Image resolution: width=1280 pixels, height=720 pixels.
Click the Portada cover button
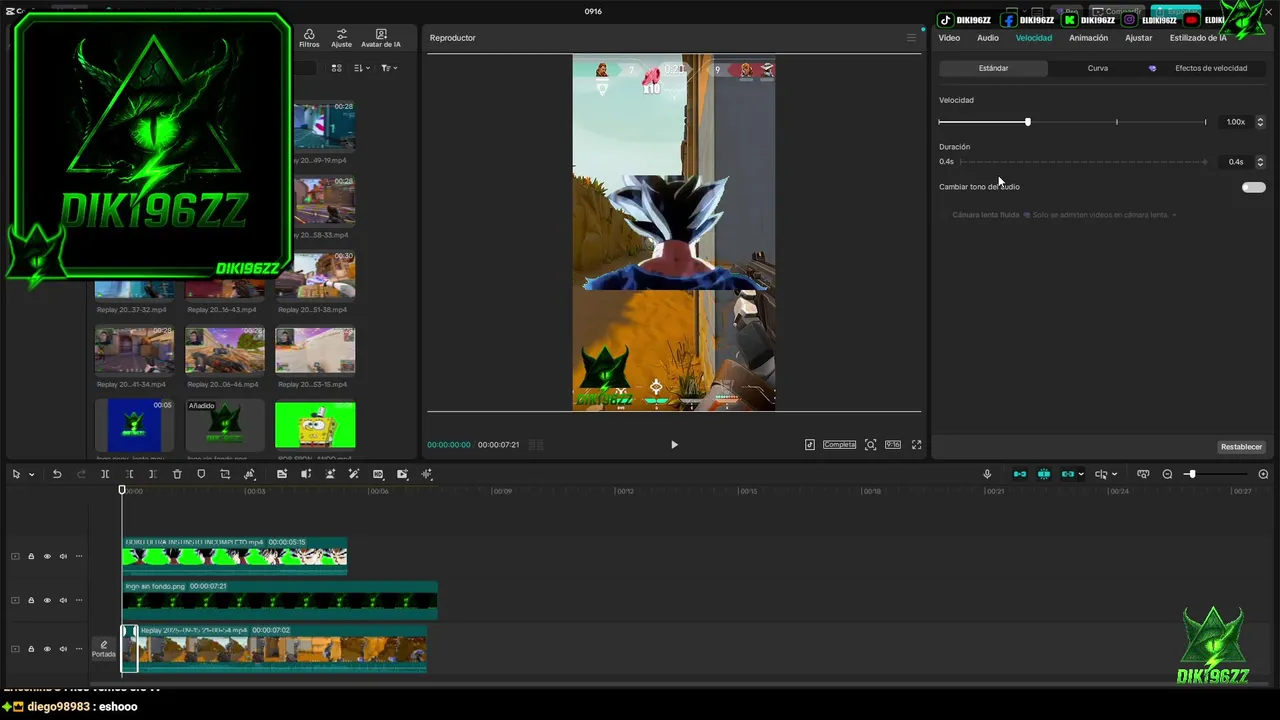(104, 649)
